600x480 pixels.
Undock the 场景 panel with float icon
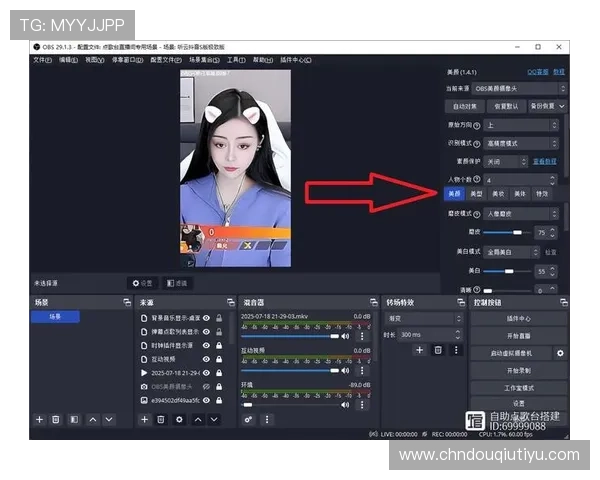tap(127, 302)
